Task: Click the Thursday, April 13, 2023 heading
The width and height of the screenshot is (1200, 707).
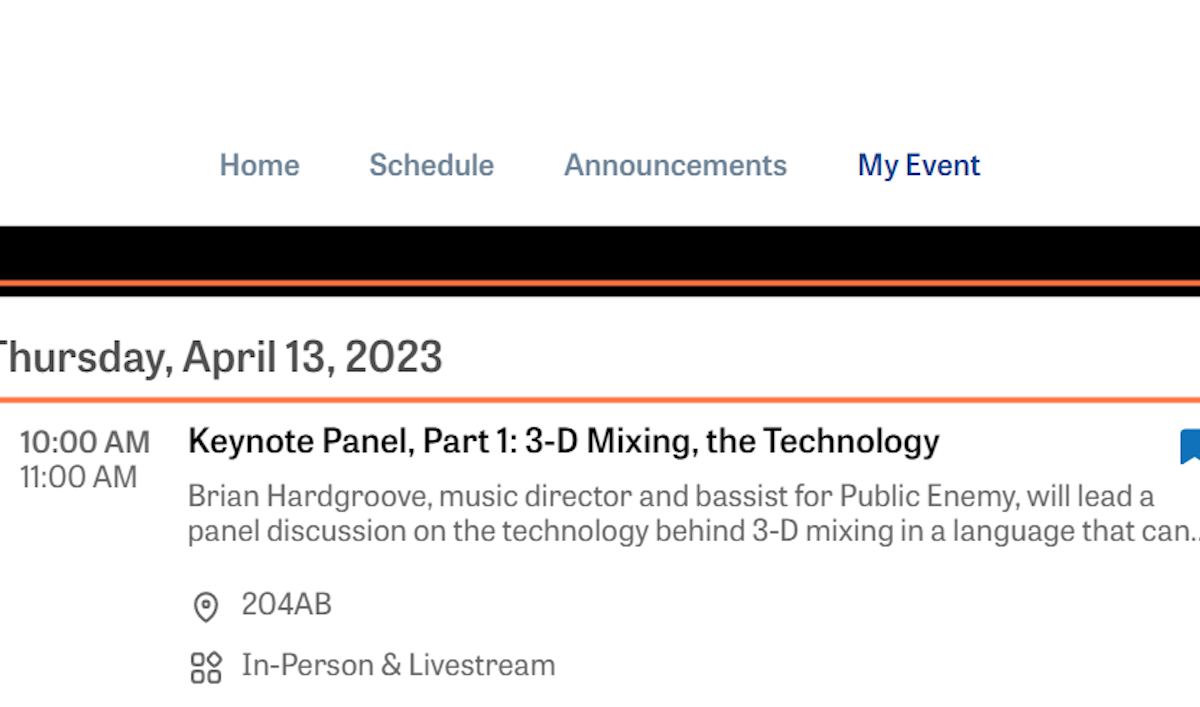Action: (x=218, y=357)
